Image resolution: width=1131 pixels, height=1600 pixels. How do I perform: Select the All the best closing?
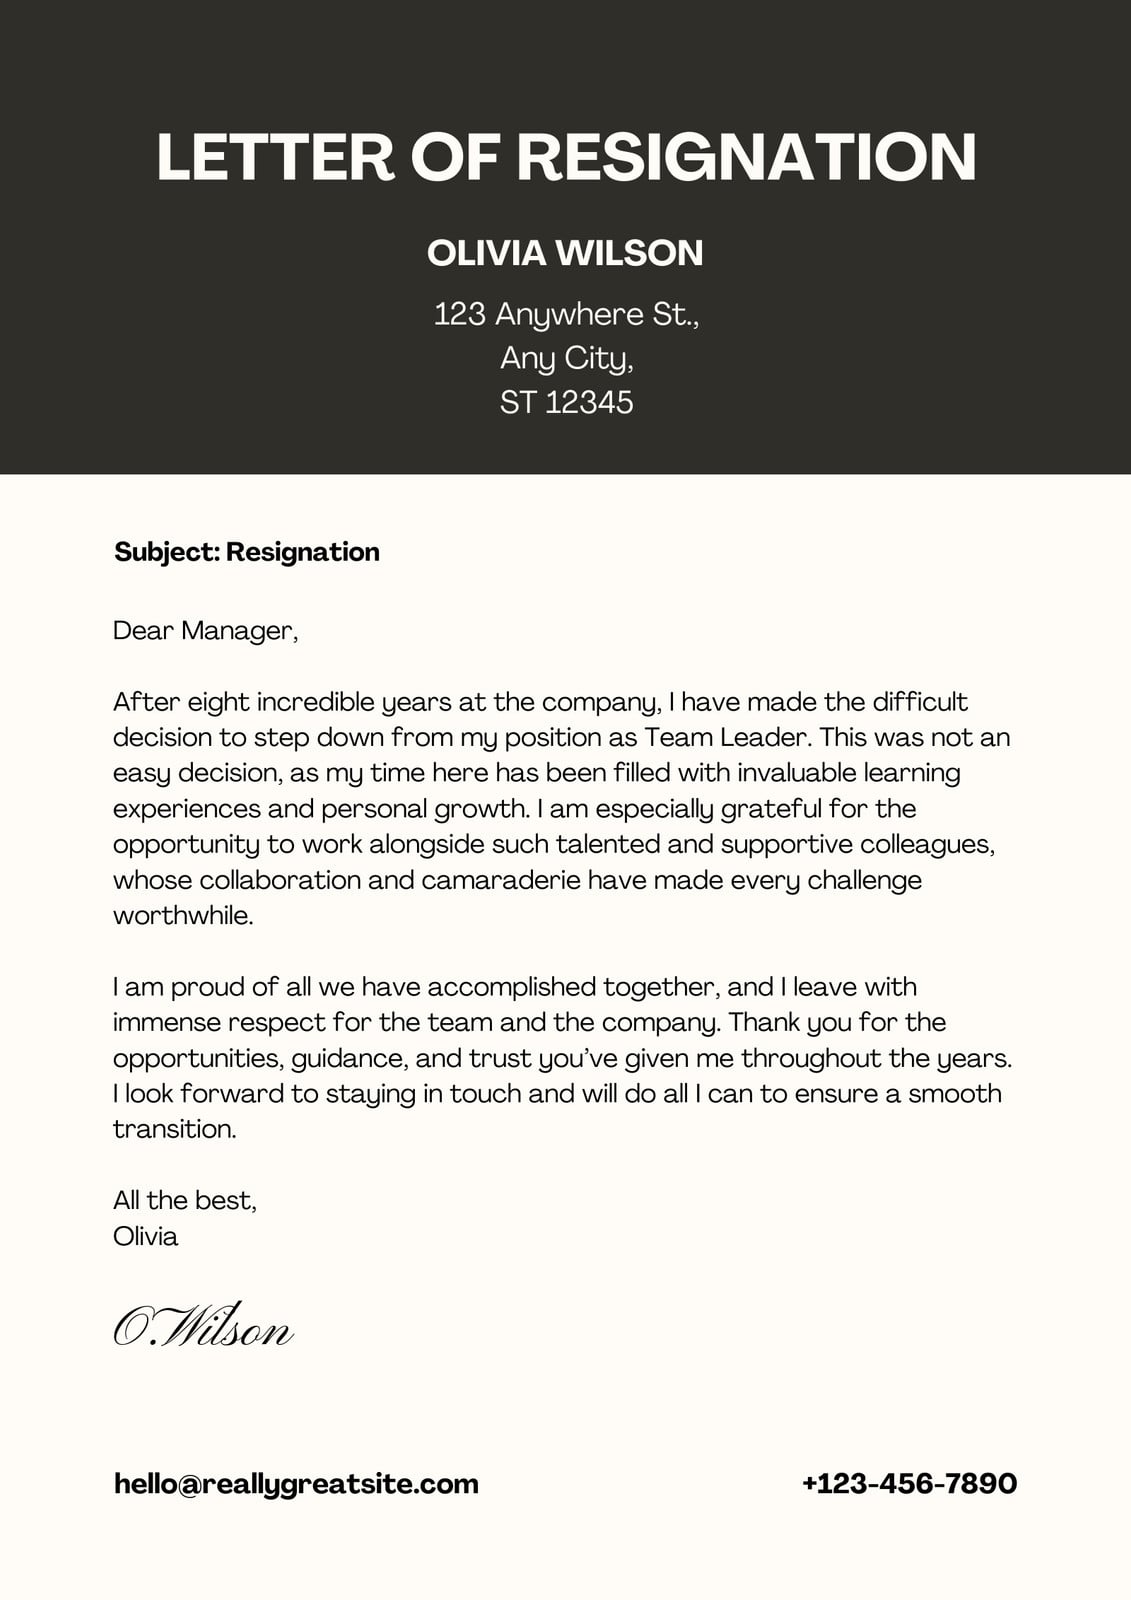coord(185,1200)
